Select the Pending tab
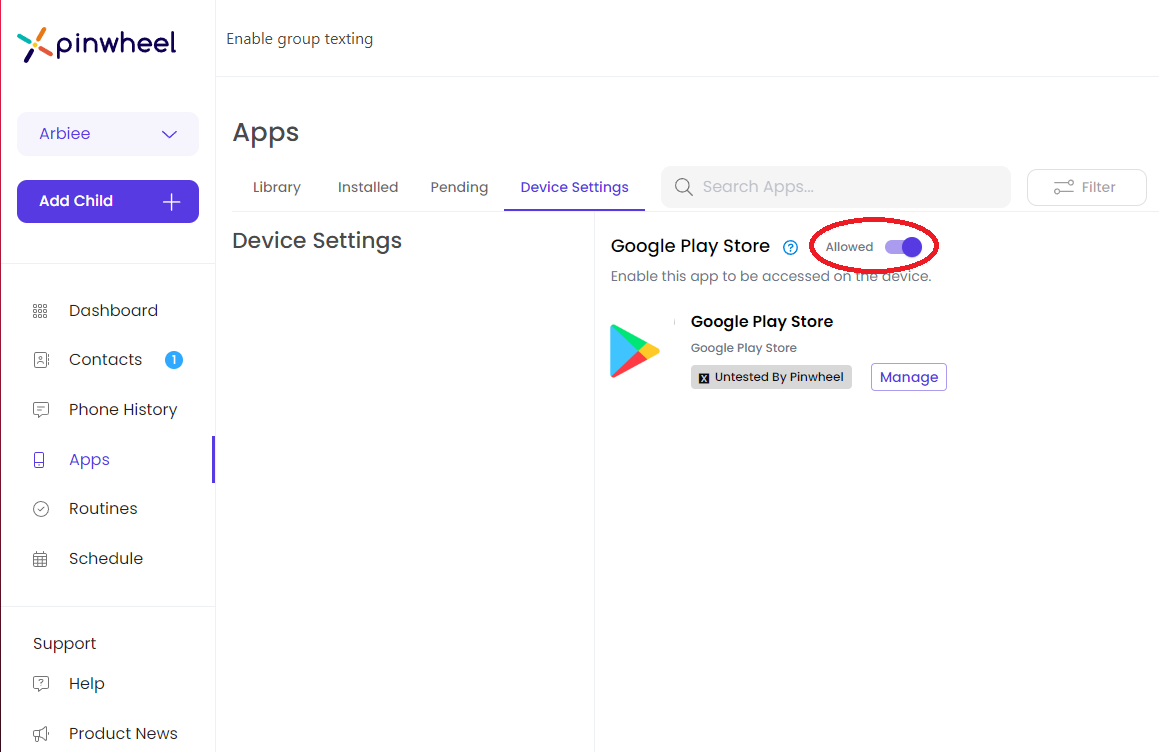The image size is (1159, 752). (459, 187)
